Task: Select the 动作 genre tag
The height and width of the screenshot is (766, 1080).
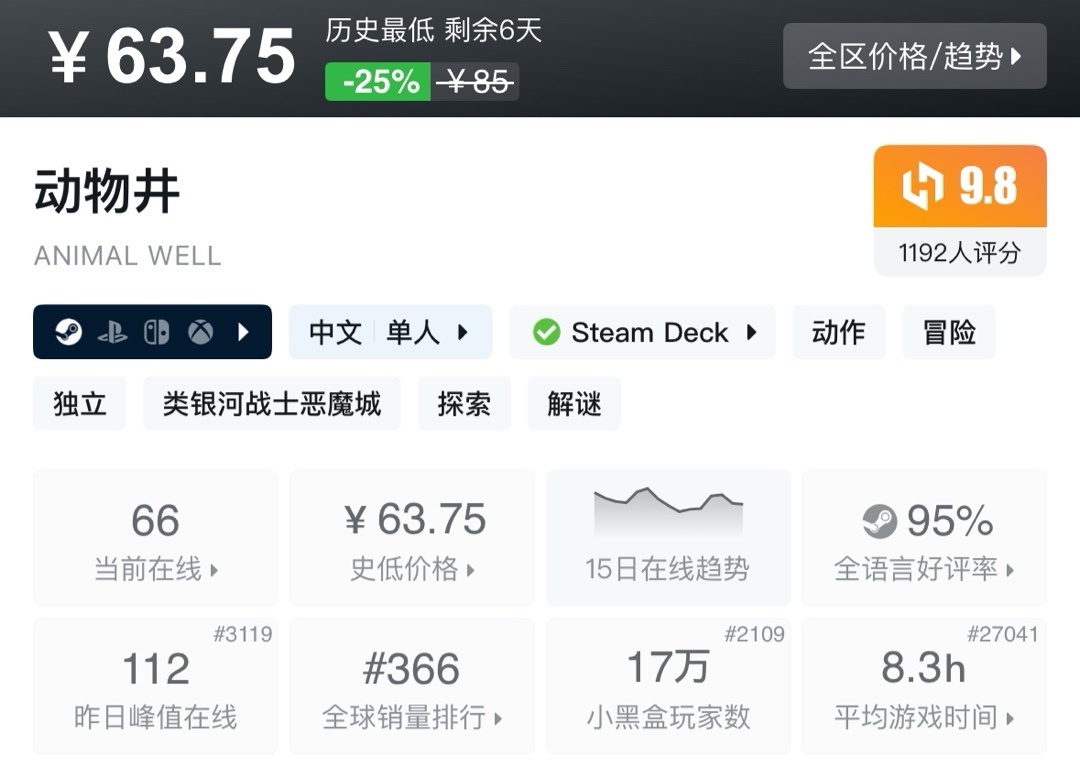Action: click(x=838, y=332)
